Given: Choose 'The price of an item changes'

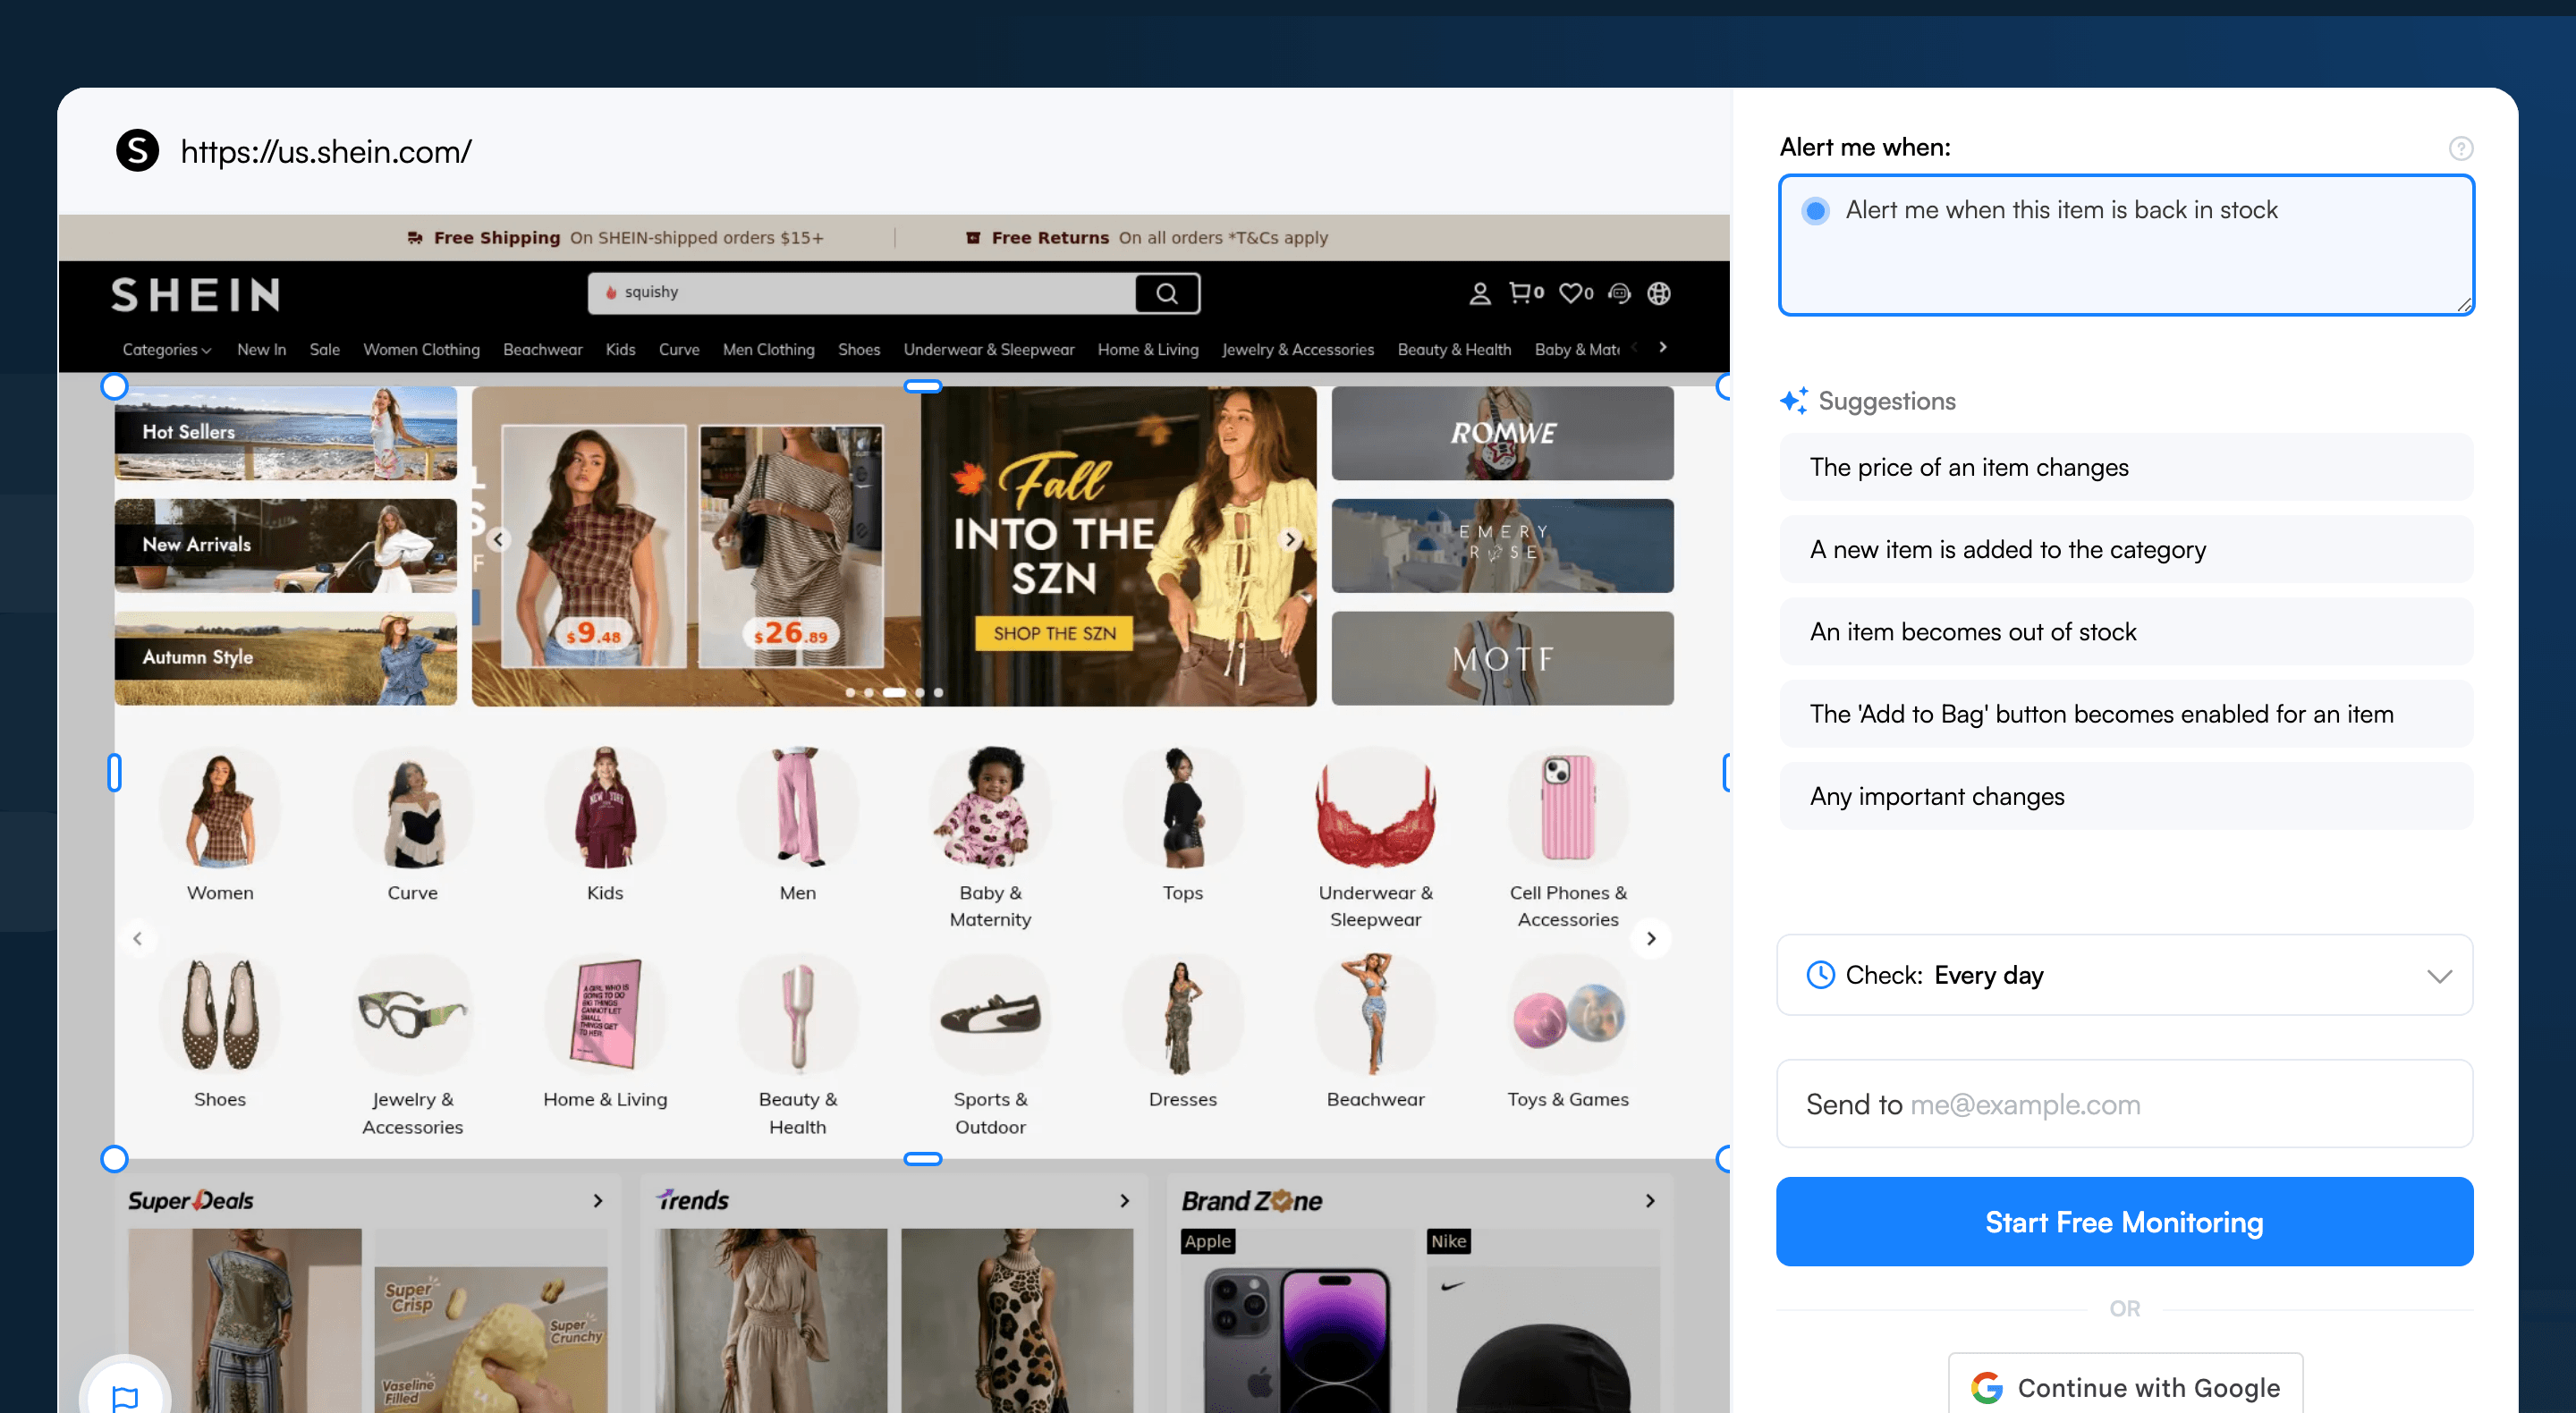Looking at the screenshot, I should (2126, 467).
